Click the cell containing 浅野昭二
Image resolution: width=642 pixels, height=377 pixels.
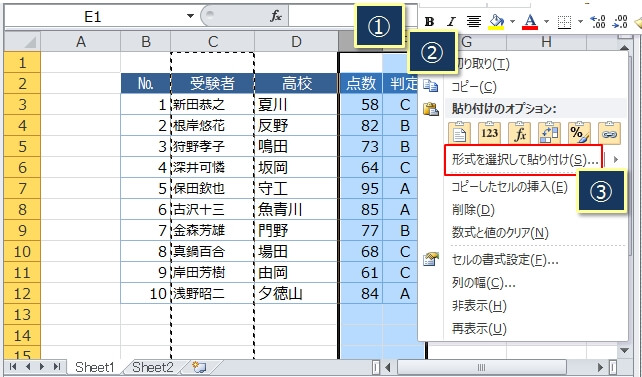212,293
